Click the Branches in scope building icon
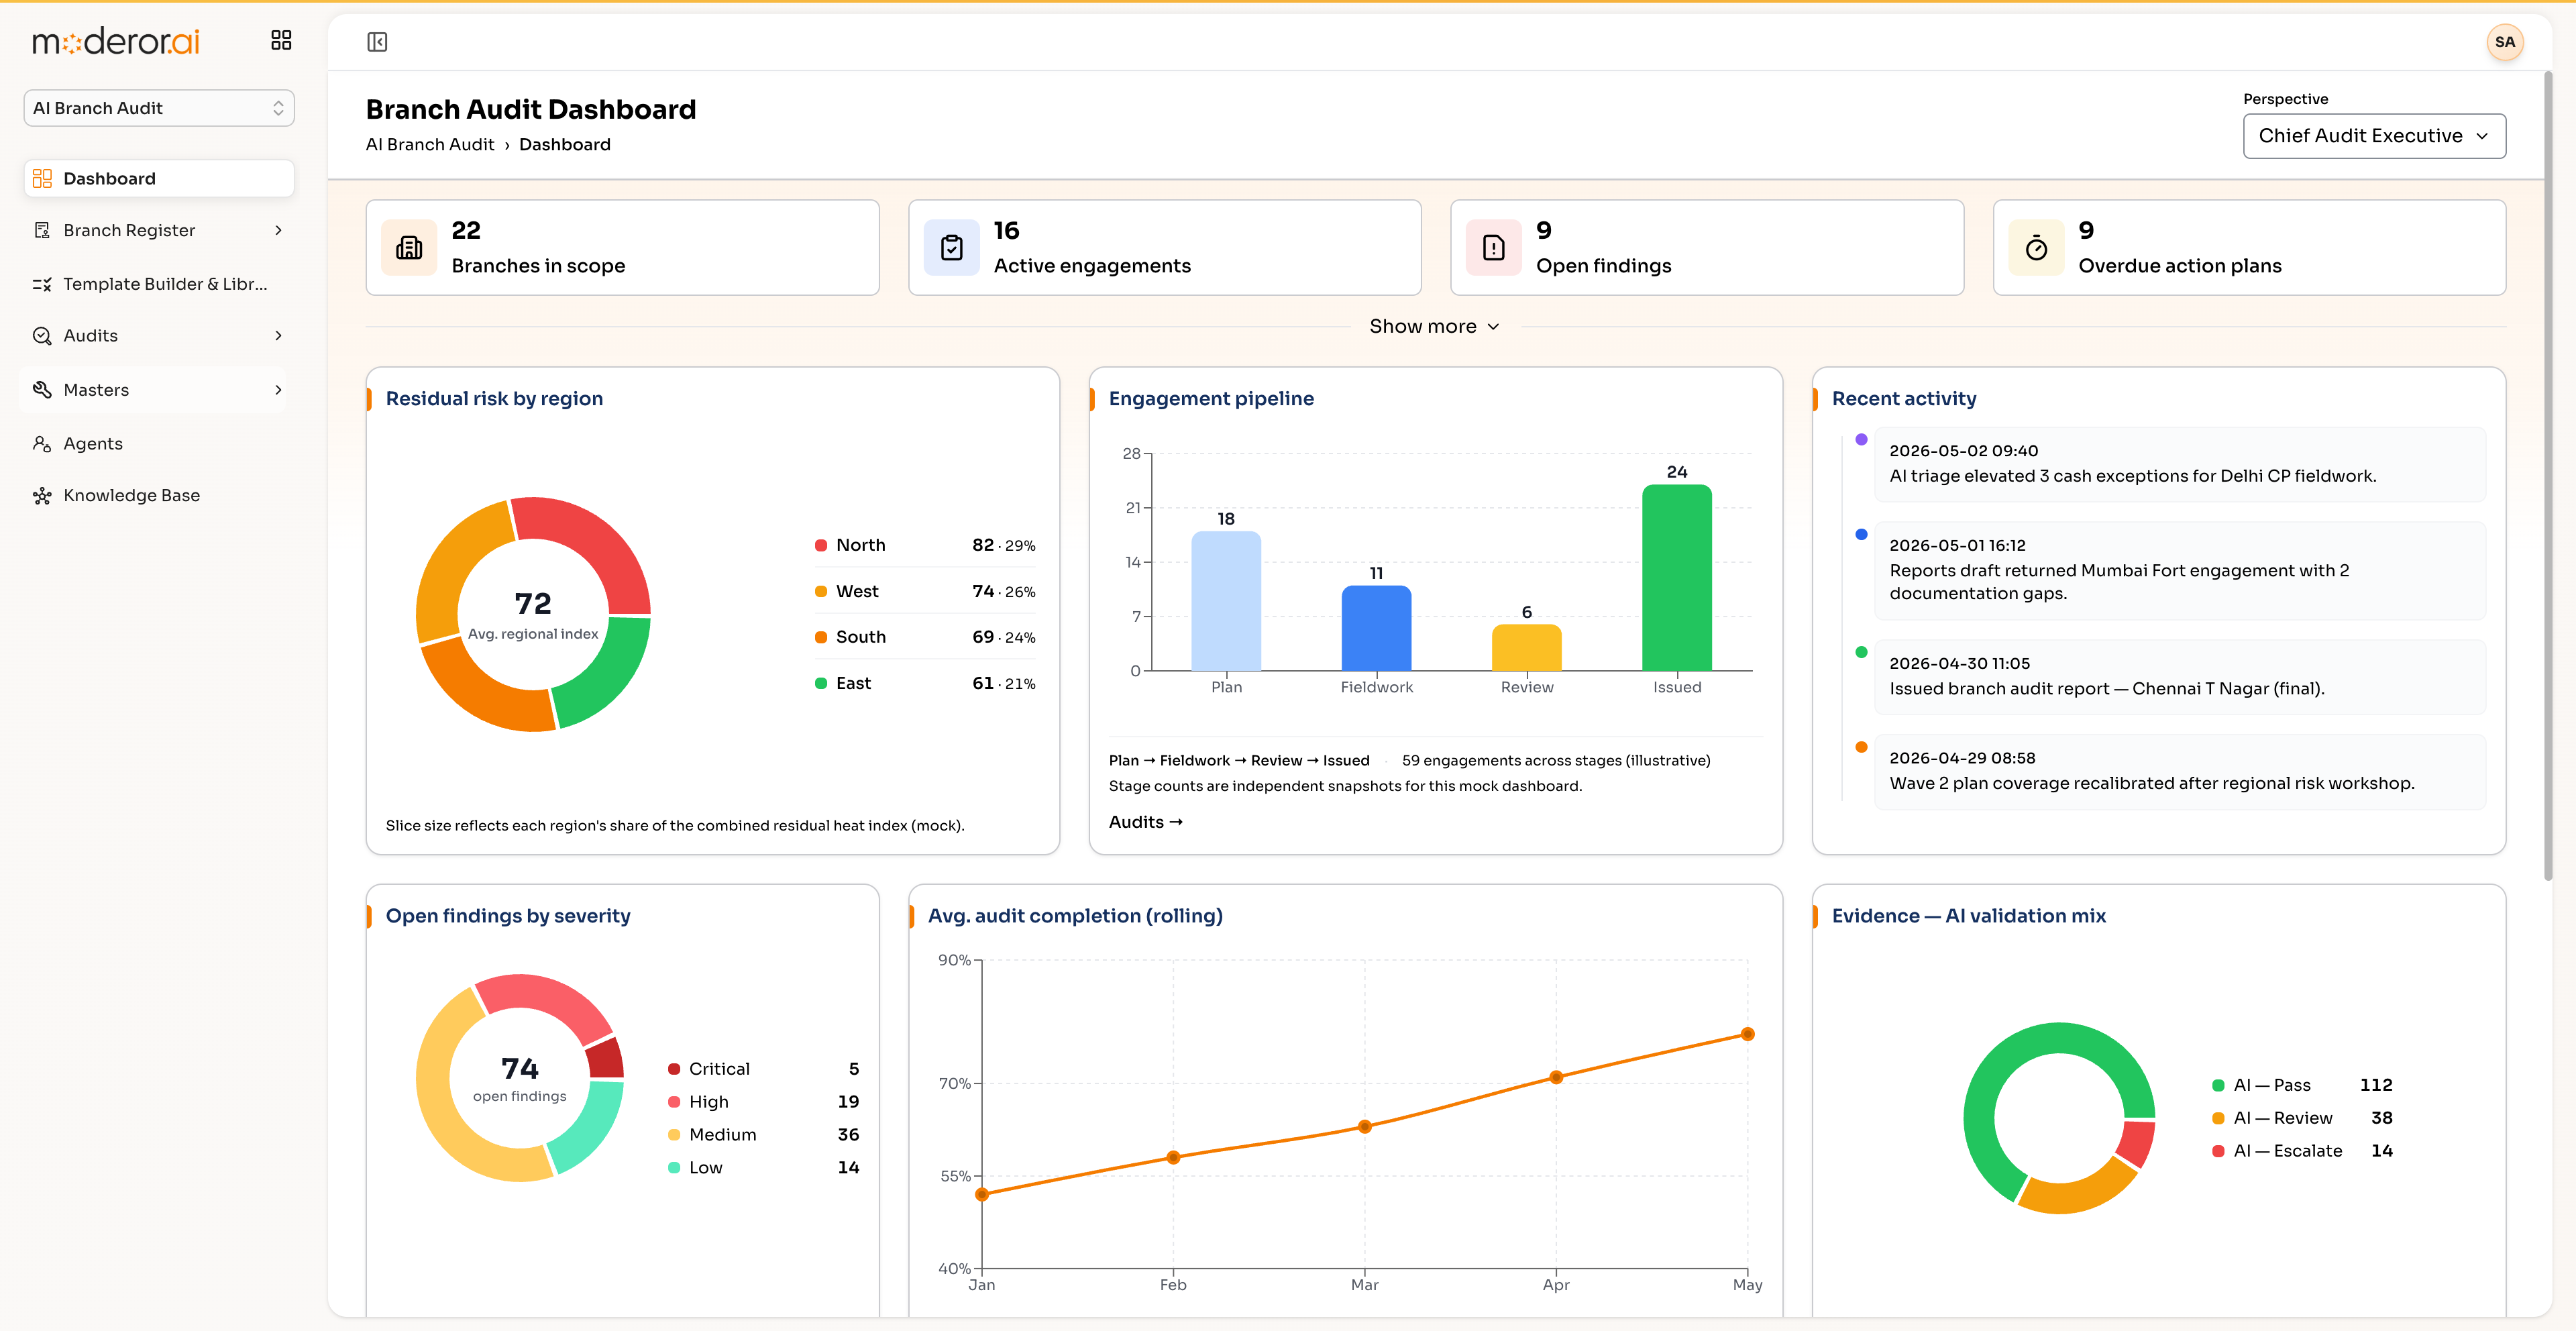2576x1331 pixels. [x=409, y=247]
